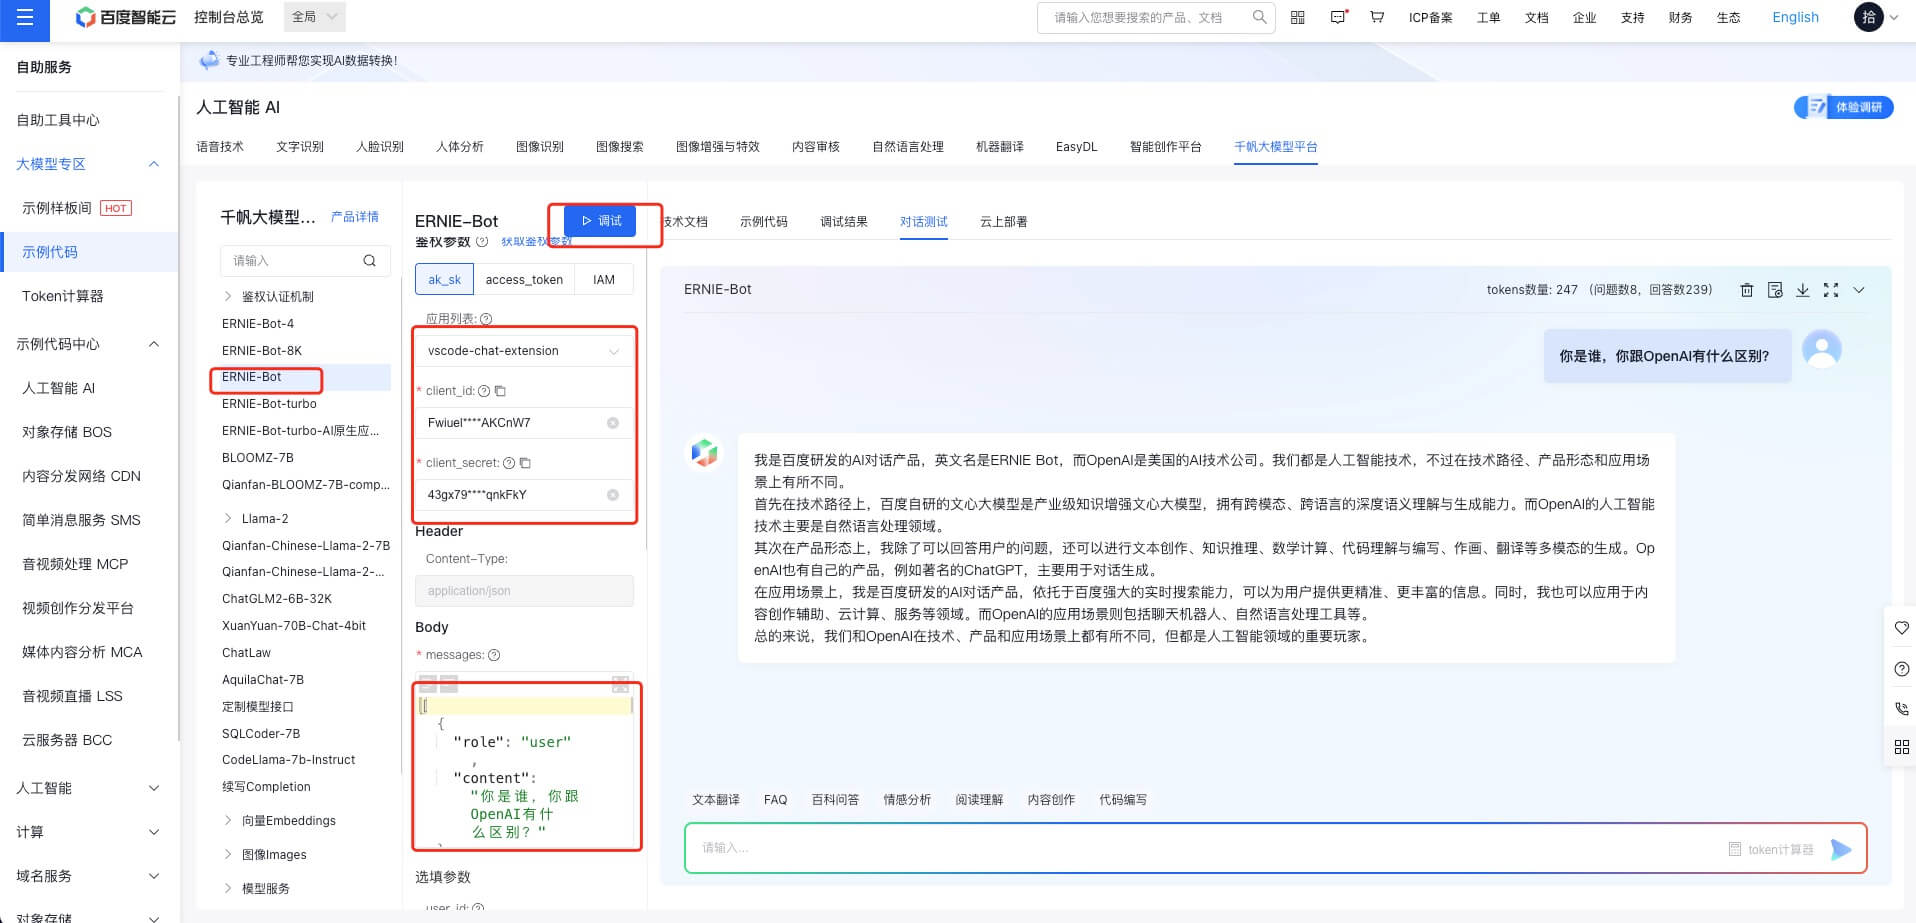Open the shopping cart icon in header
Screen dimensions: 1916x923
(x=1377, y=17)
